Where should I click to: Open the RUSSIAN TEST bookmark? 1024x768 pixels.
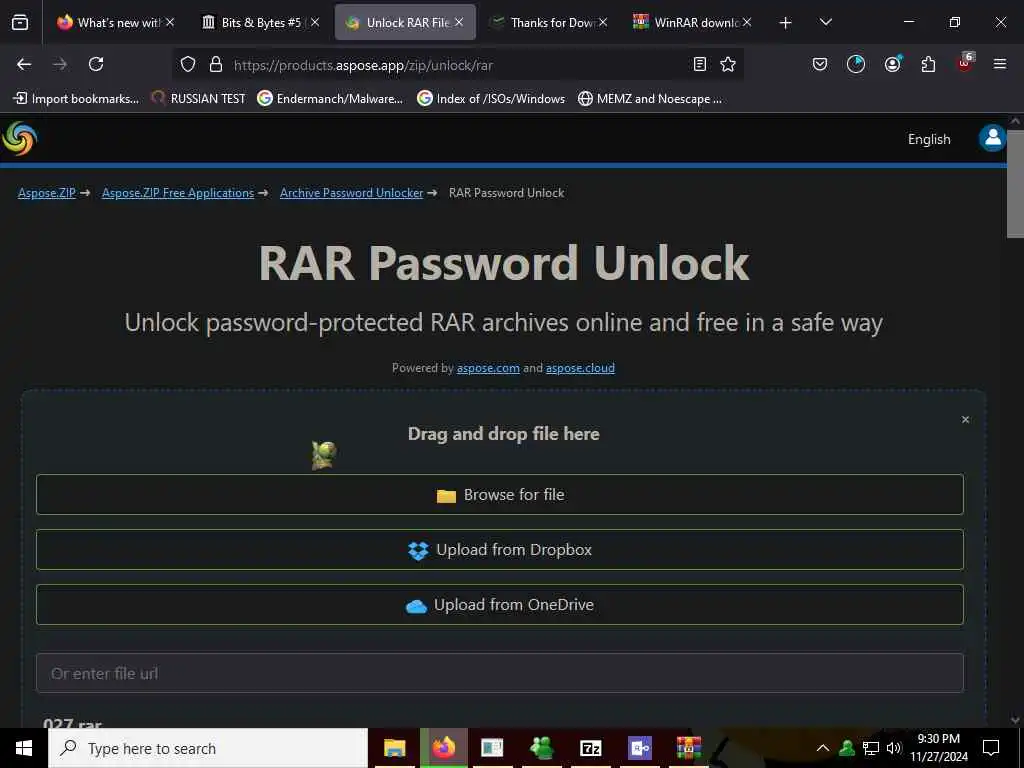coord(198,99)
